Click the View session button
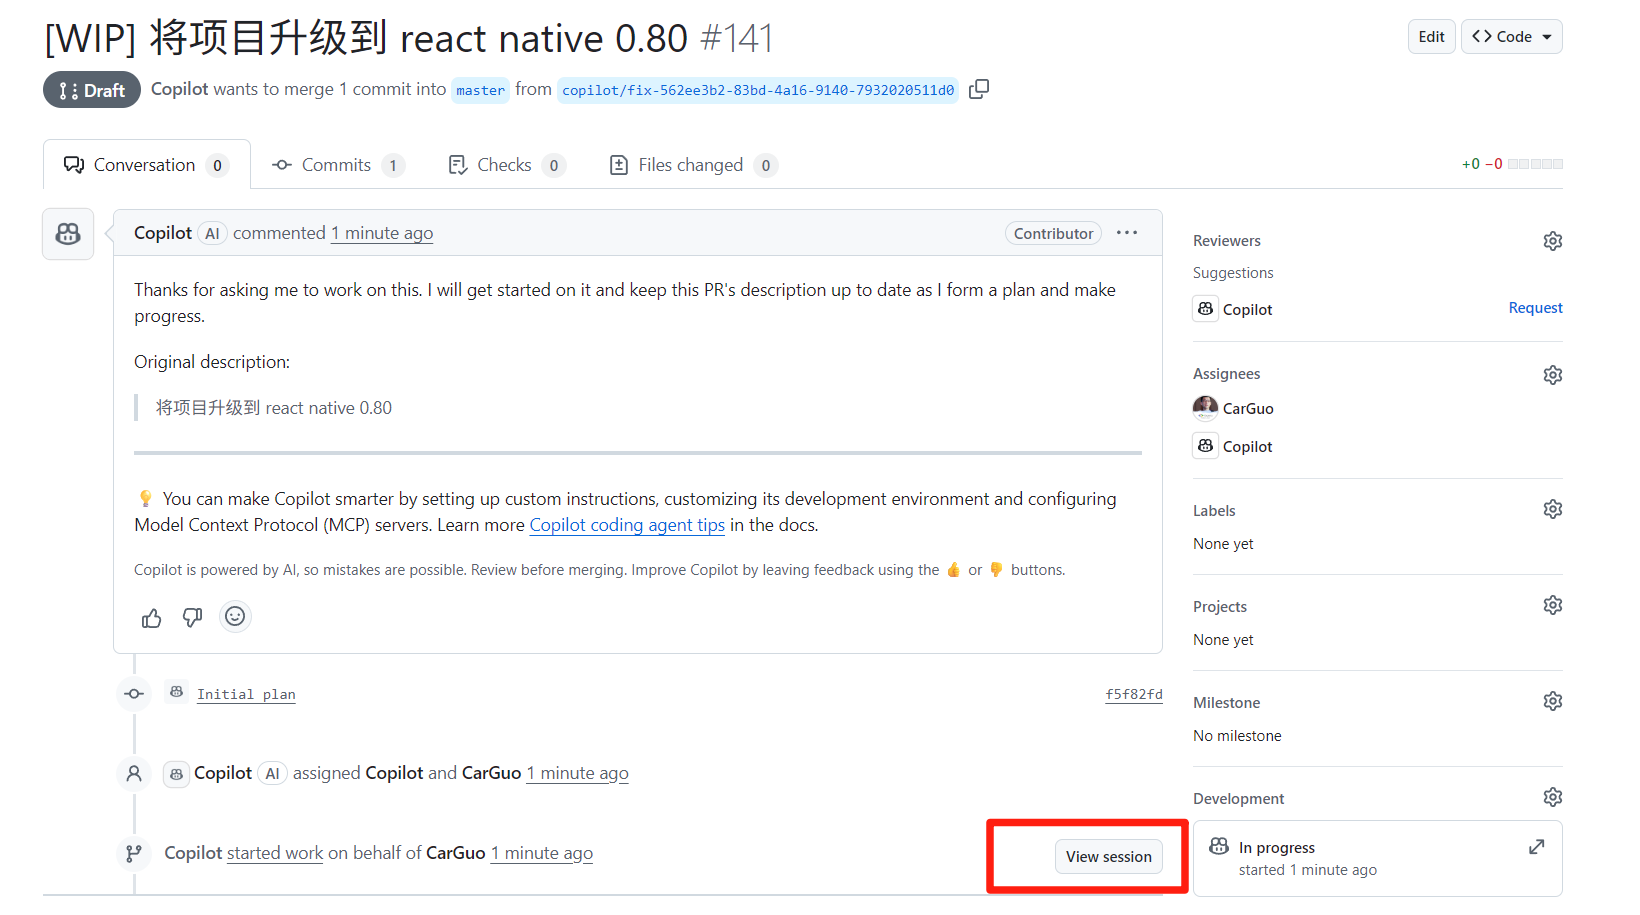Screen dimensions: 1640x915 pos(1108,856)
